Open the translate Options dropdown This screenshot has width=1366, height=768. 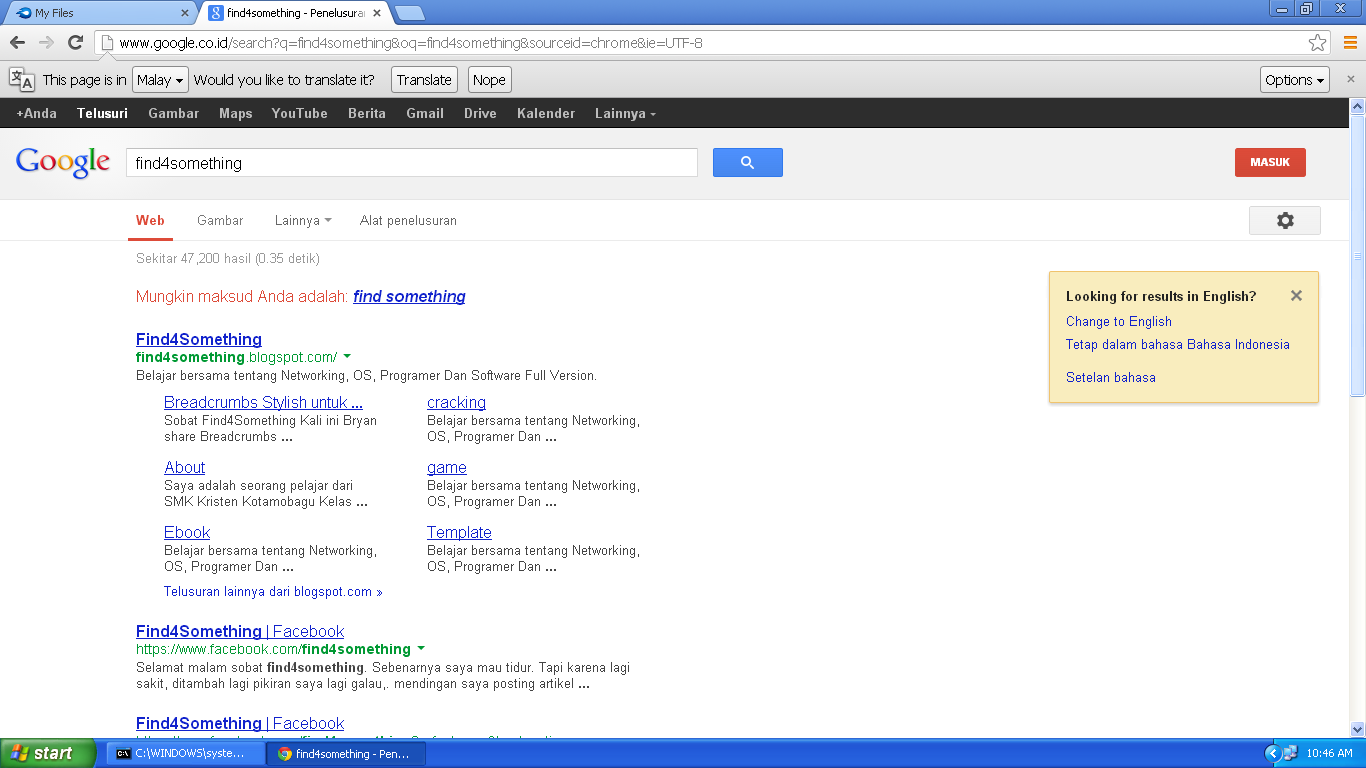click(1295, 80)
